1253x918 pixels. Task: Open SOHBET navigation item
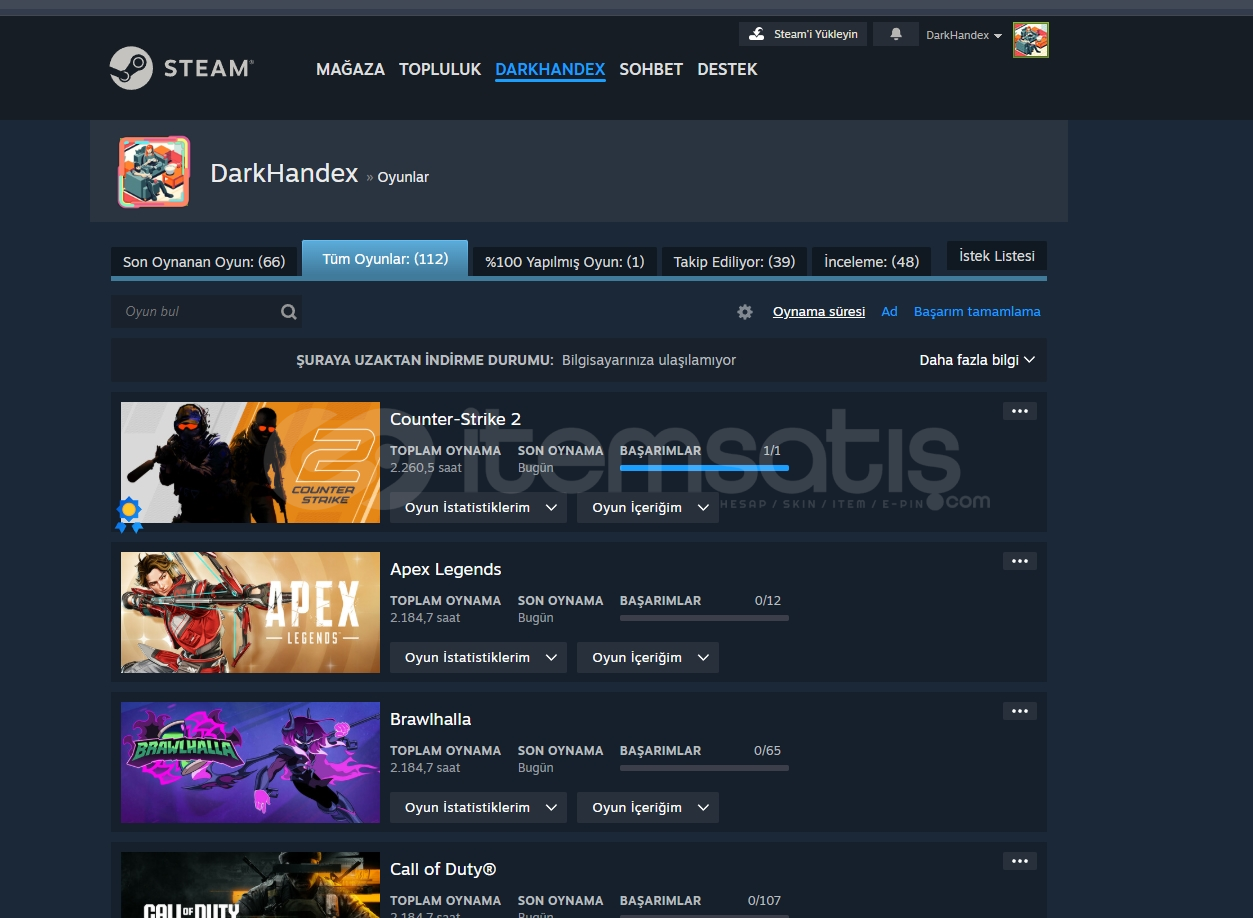[x=651, y=69]
